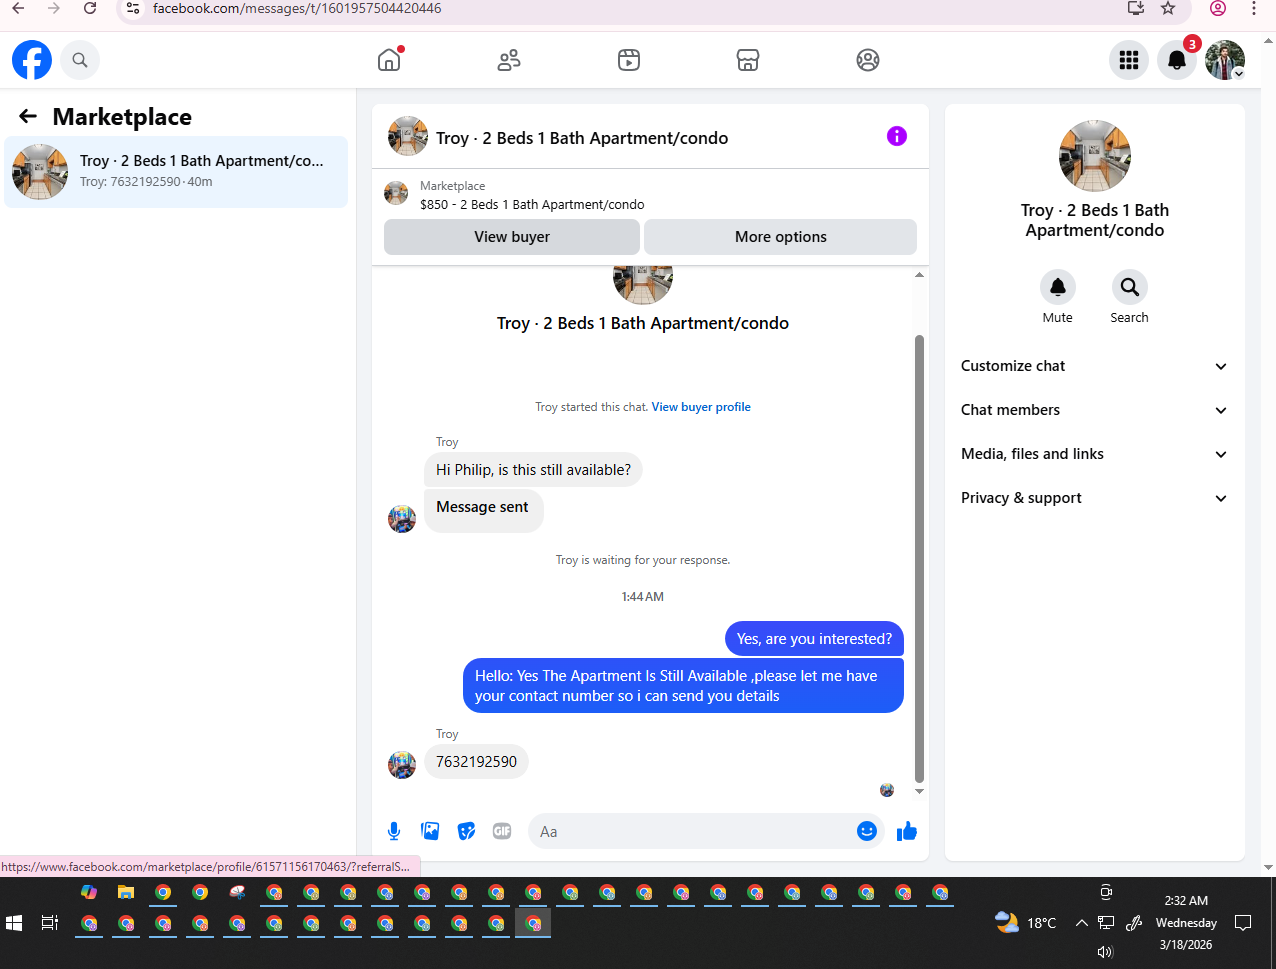
Task: Bookmark this page with the star
Action: (1168, 8)
